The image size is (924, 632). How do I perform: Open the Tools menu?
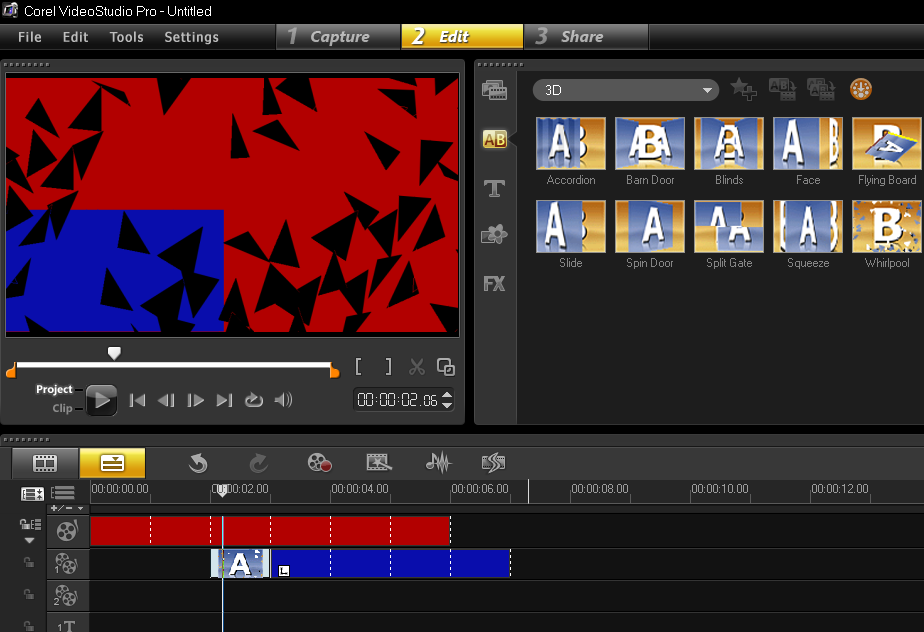pyautogui.click(x=126, y=37)
